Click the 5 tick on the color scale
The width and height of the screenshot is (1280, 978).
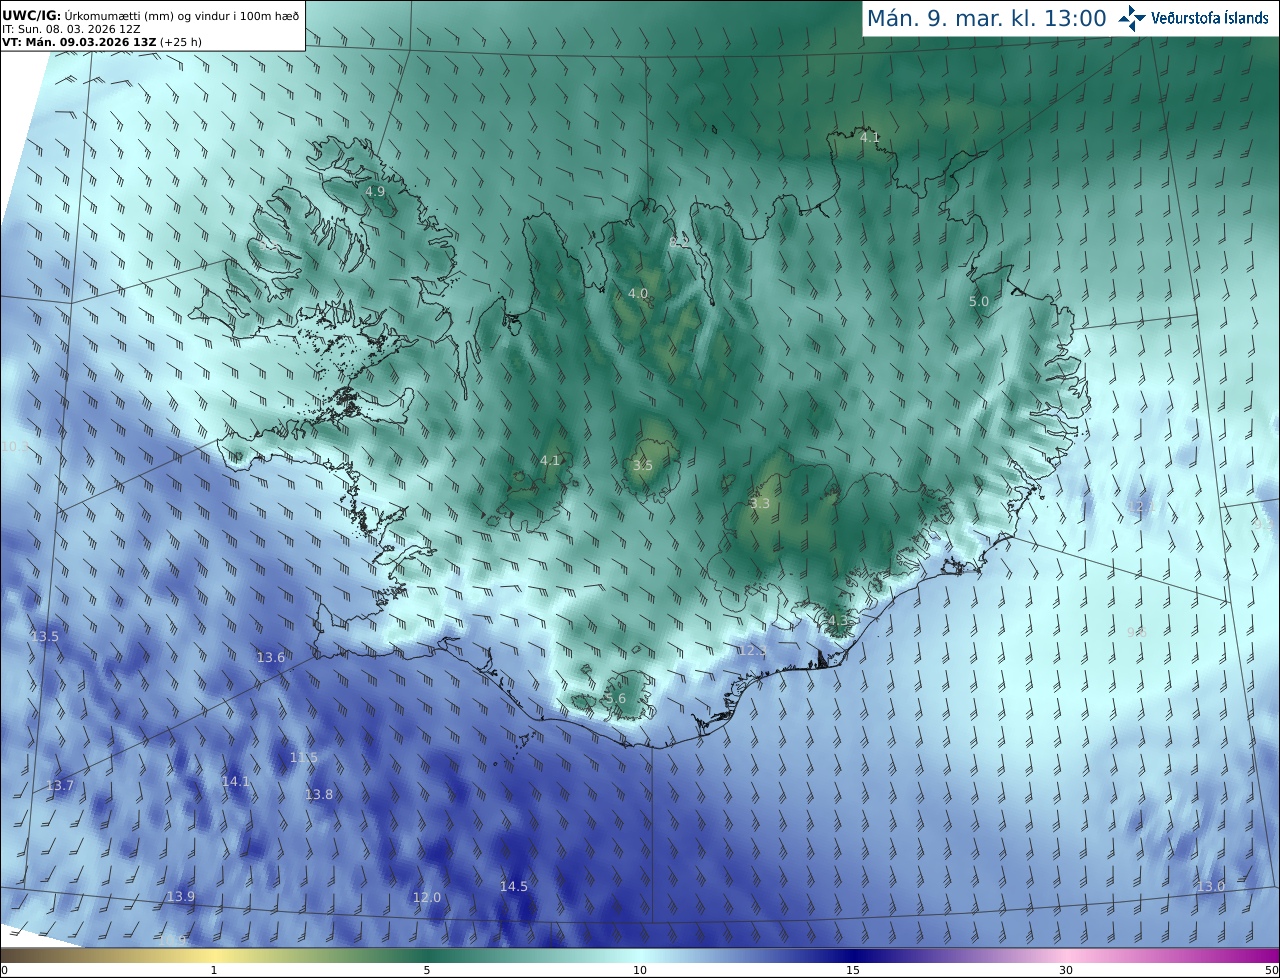427,970
